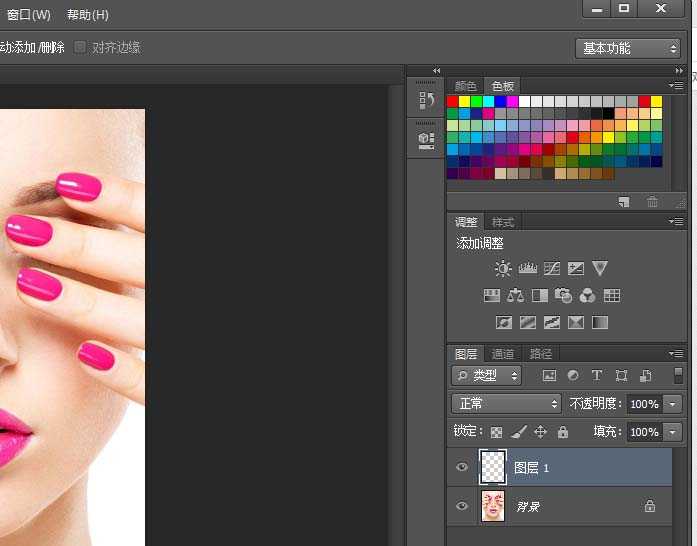Open the 帮助(H) menu

(88, 15)
